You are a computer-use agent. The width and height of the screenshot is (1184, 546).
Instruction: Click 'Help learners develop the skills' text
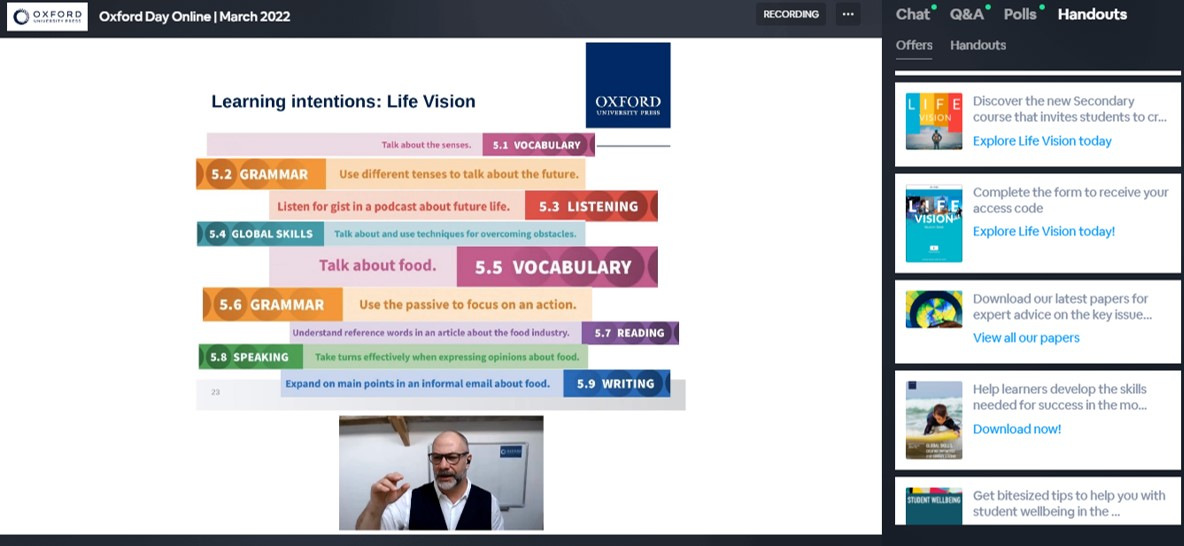tap(1059, 397)
